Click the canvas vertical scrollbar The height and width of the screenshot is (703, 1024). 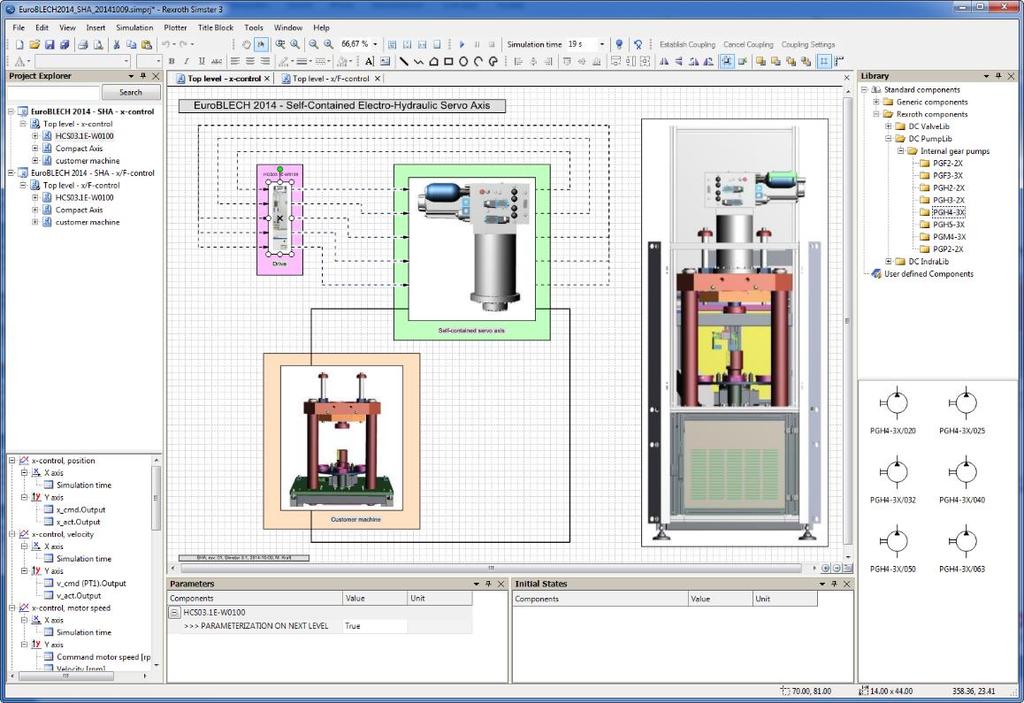coord(848,321)
